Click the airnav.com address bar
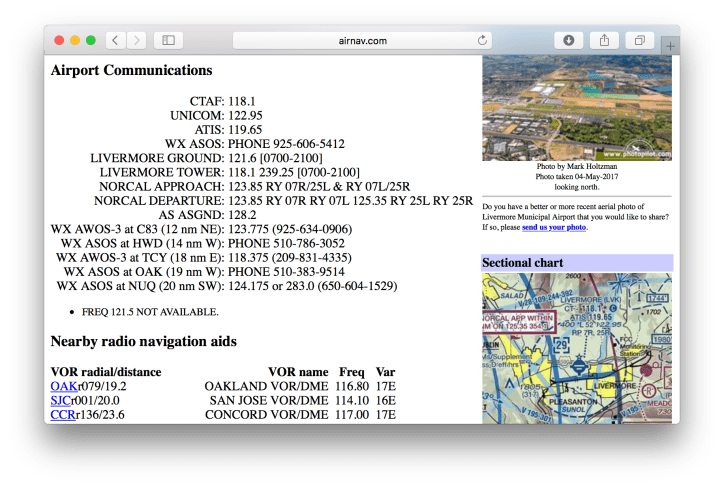Viewport: 724px width, 487px height. [x=362, y=41]
